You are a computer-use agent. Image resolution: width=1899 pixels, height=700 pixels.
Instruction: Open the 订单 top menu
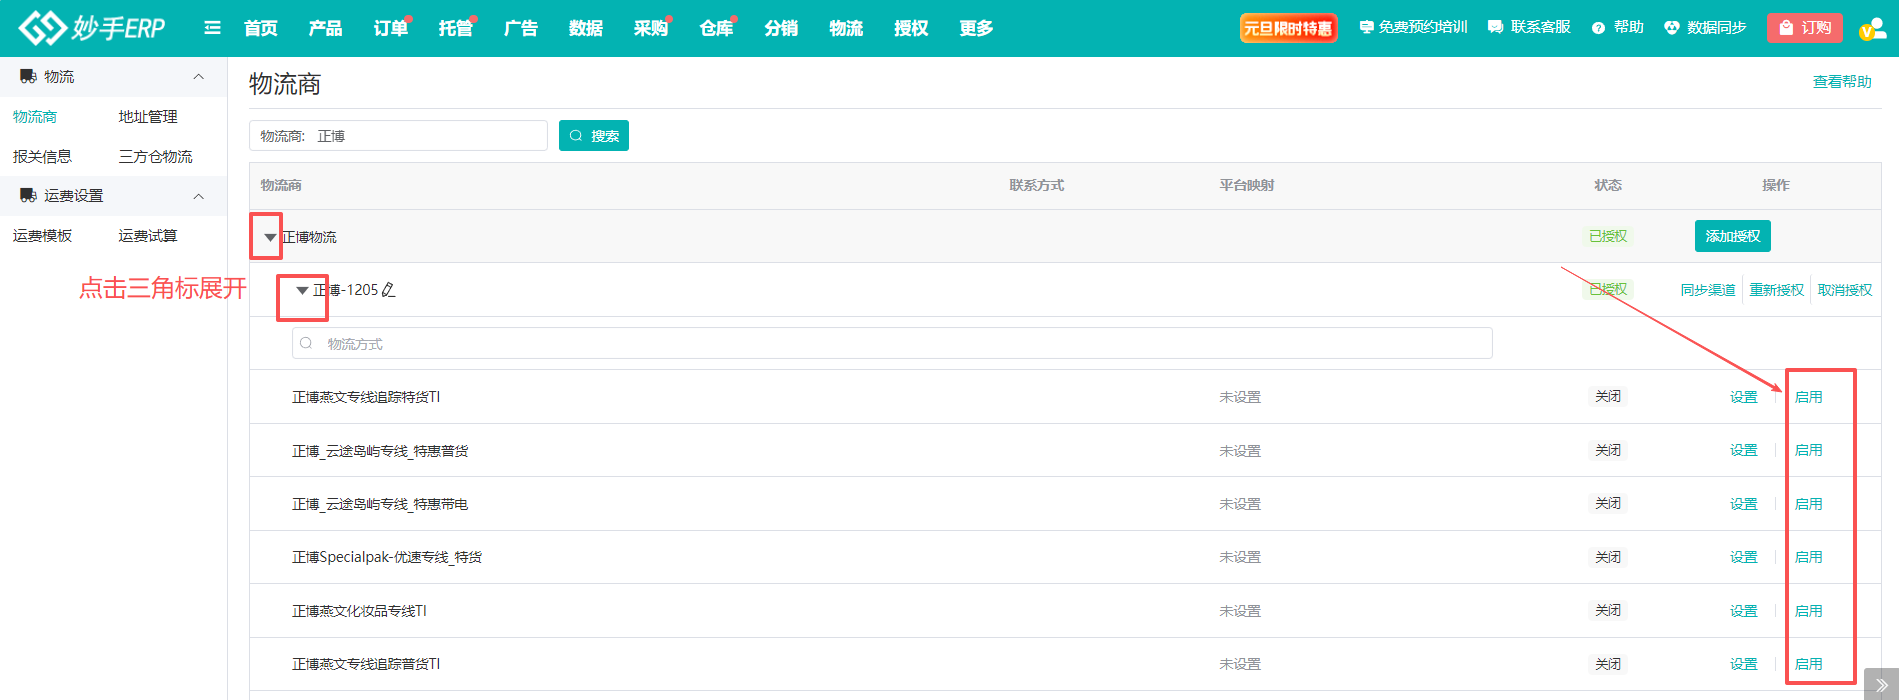[x=390, y=28]
